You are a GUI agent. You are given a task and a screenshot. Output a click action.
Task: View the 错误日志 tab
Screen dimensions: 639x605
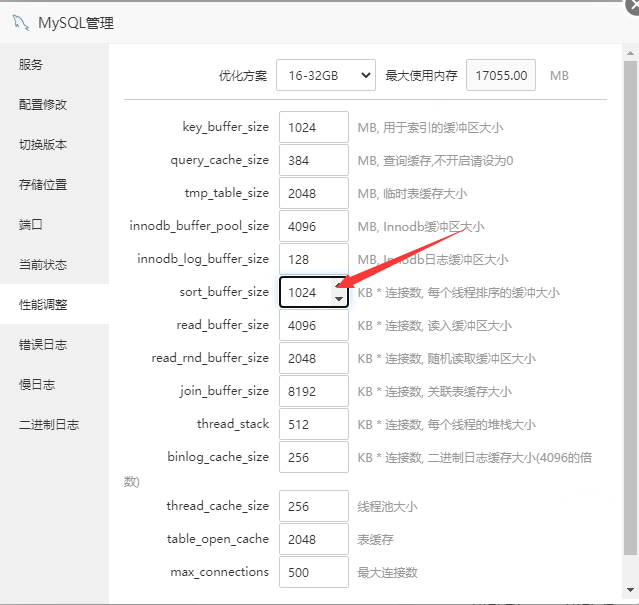pos(43,345)
